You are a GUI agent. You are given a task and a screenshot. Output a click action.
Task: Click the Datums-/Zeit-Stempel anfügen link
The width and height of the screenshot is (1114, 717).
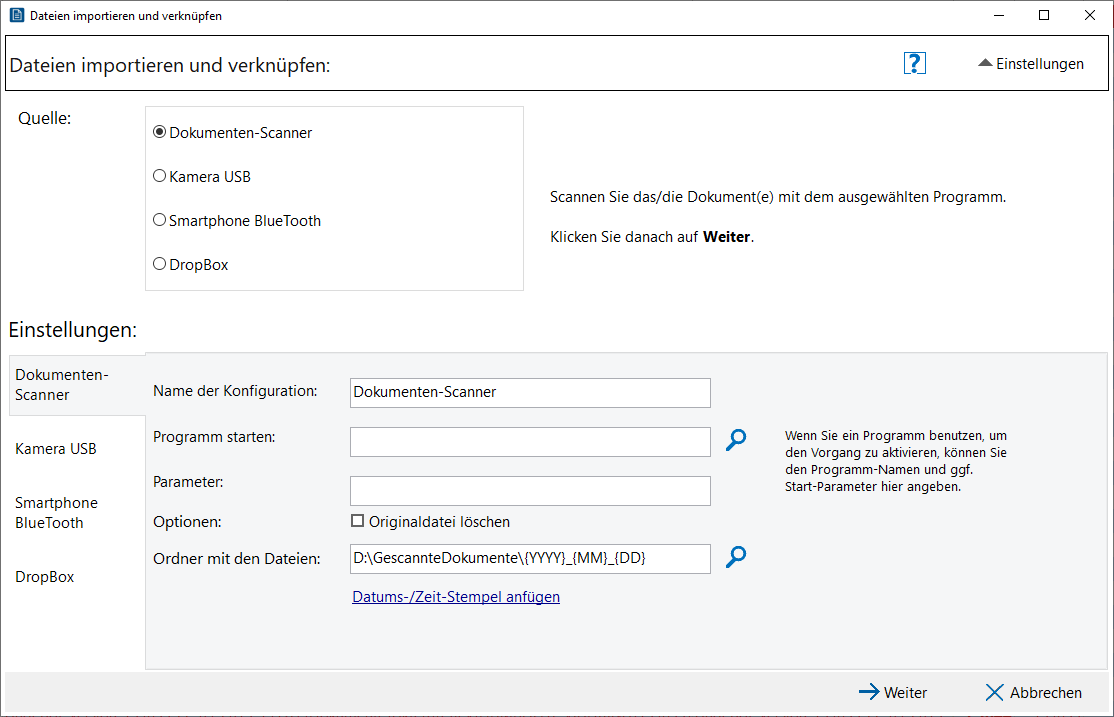pos(456,597)
